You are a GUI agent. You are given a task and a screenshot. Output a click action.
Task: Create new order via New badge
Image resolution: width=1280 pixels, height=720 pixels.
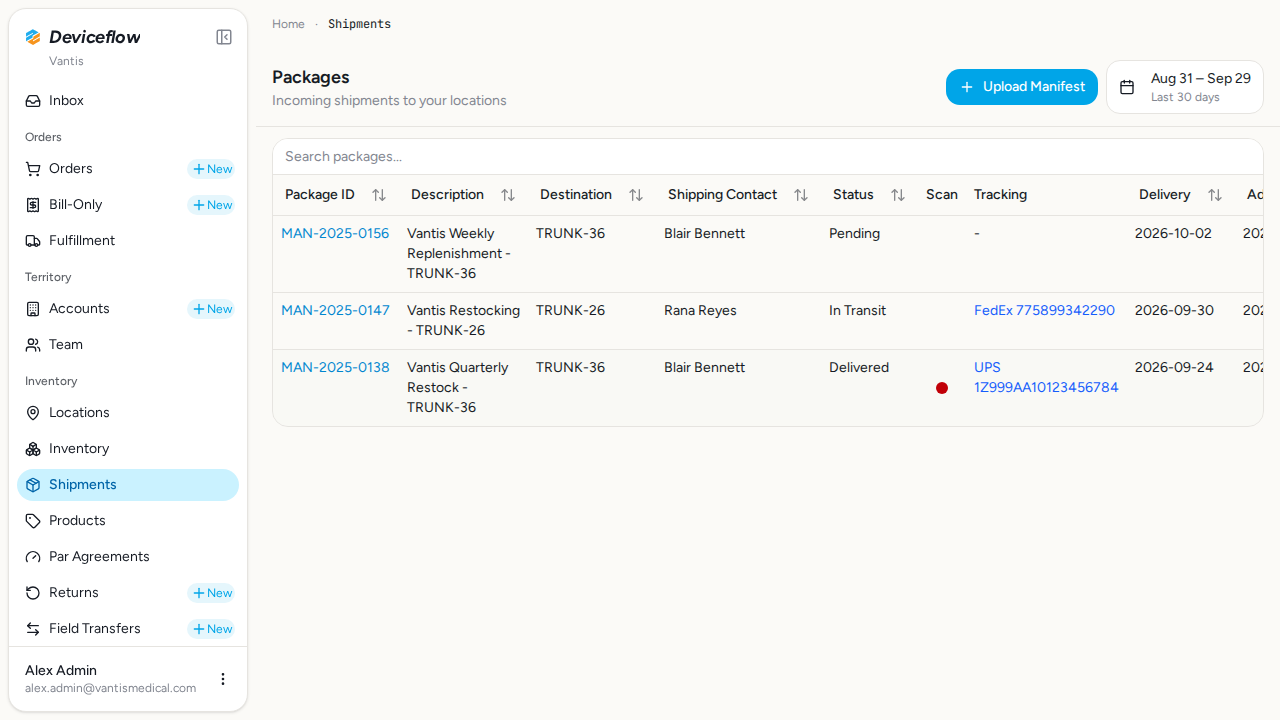click(211, 169)
